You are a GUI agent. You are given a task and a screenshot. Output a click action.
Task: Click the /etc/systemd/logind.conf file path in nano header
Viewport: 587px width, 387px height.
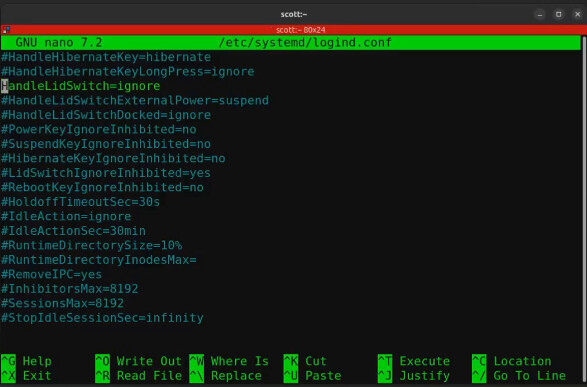[x=305, y=43]
